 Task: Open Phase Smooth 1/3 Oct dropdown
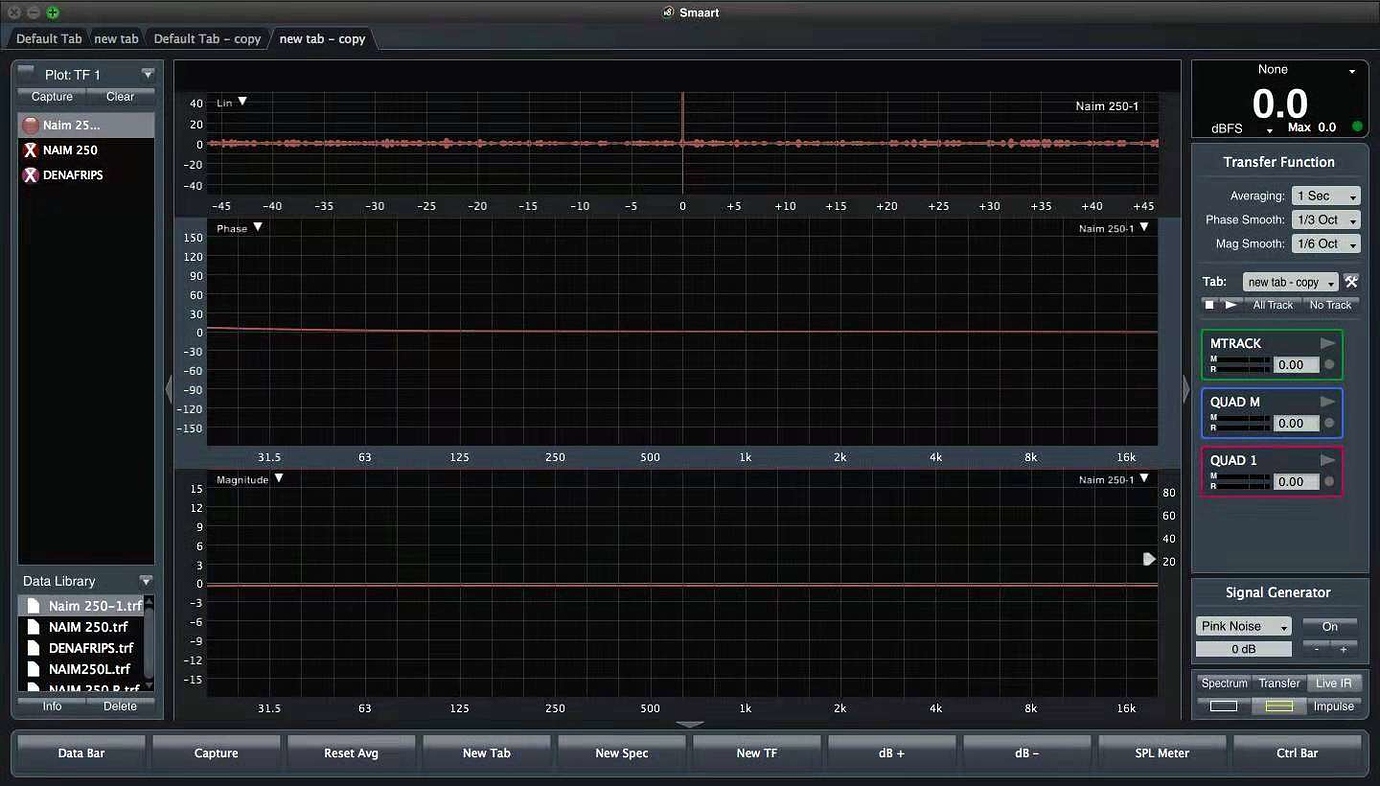coord(1326,220)
